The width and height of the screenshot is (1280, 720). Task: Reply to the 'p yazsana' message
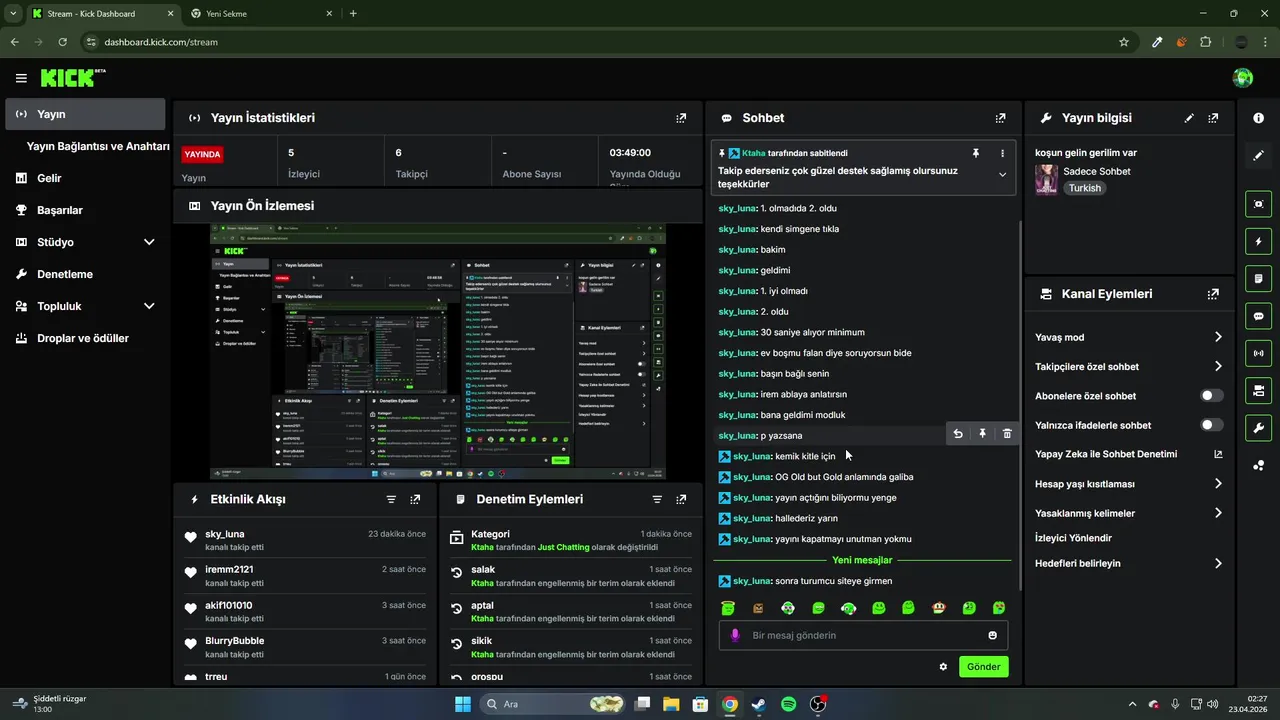pos(958,434)
